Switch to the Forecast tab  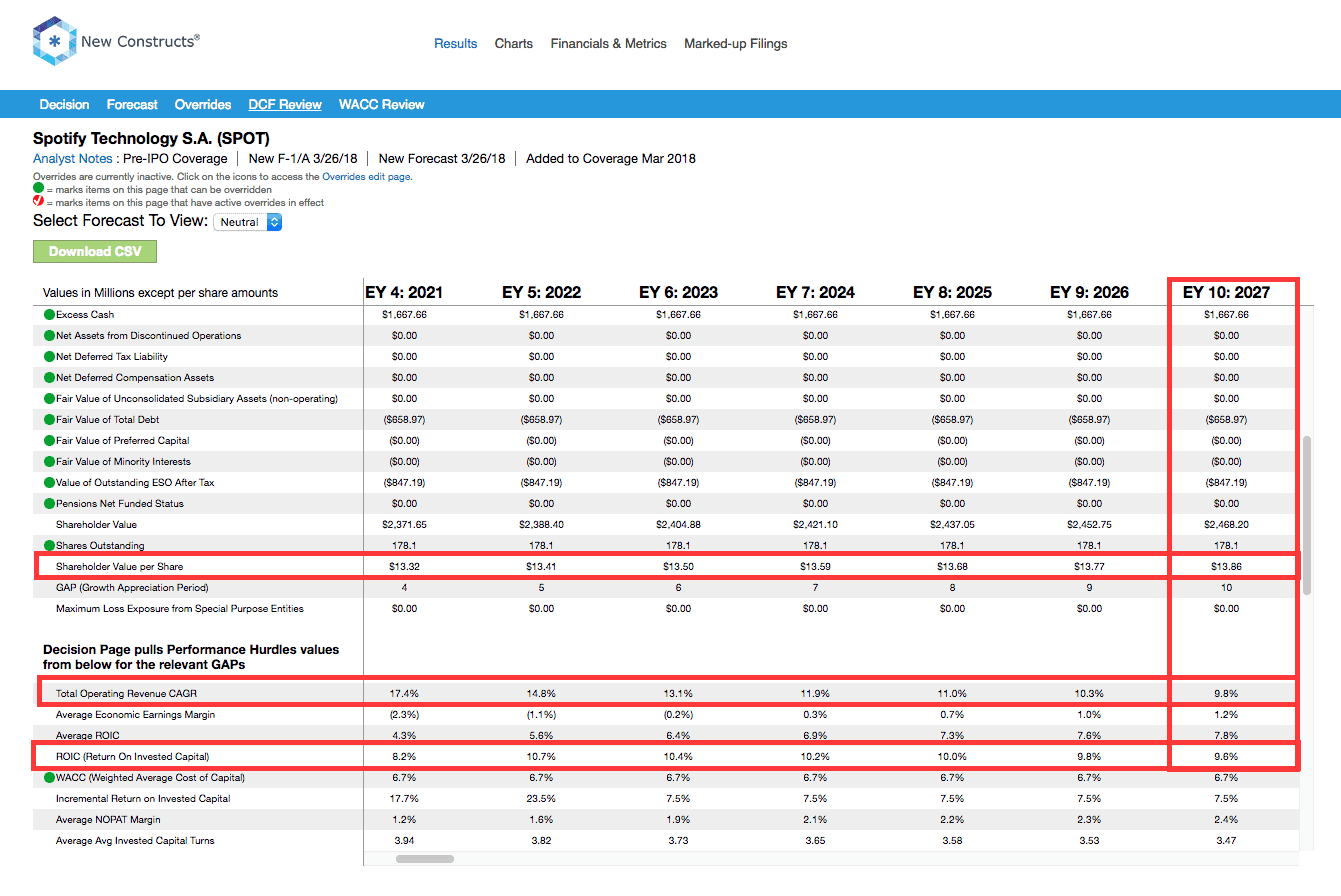pos(132,104)
